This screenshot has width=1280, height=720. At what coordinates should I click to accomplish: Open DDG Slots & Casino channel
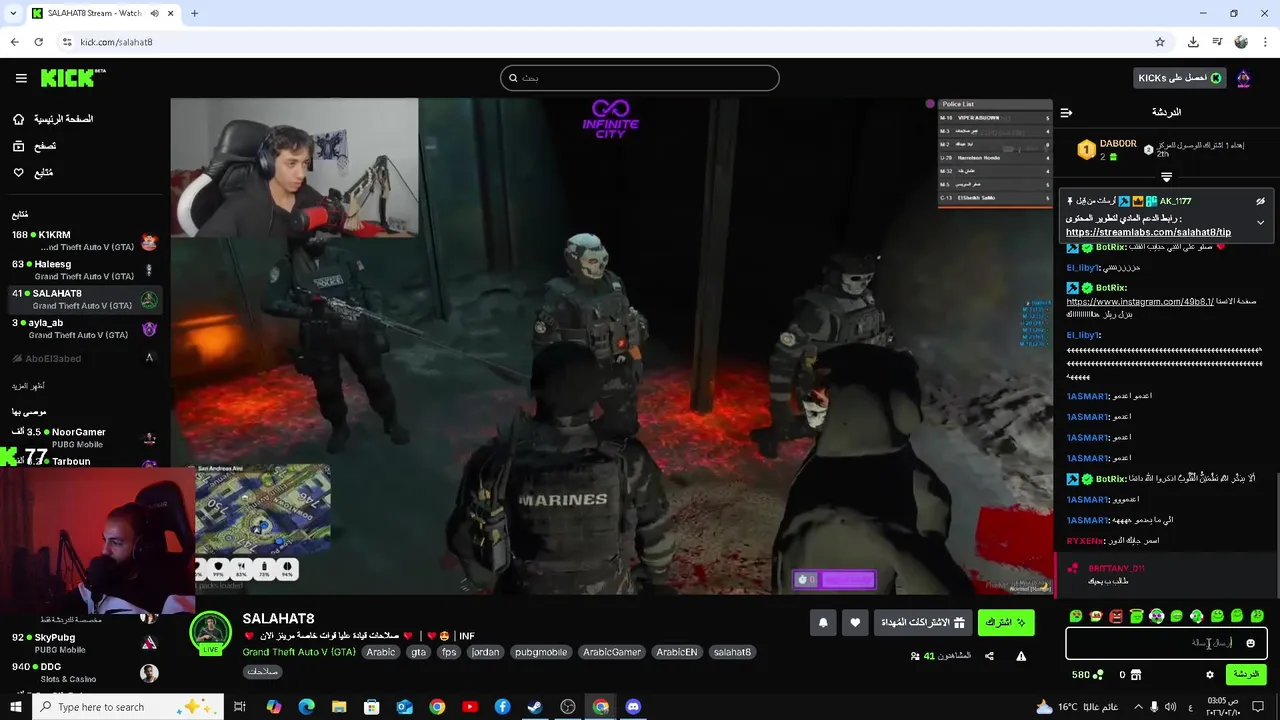(x=85, y=673)
